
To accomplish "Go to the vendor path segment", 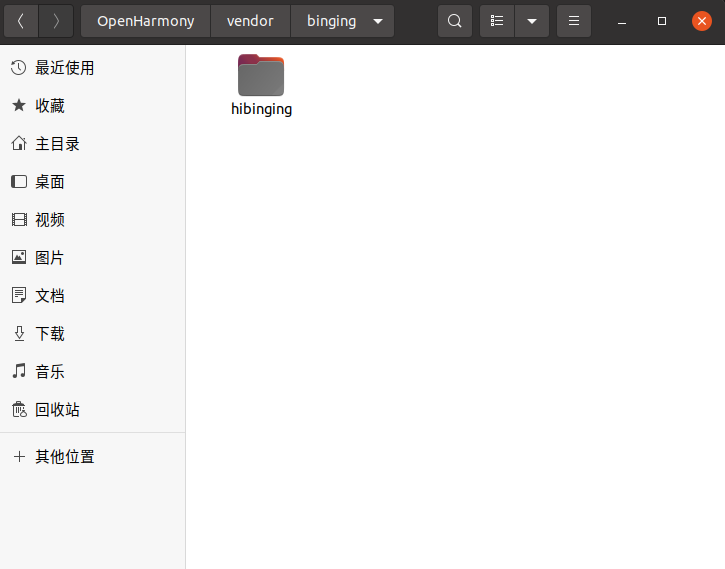I will tap(250, 21).
